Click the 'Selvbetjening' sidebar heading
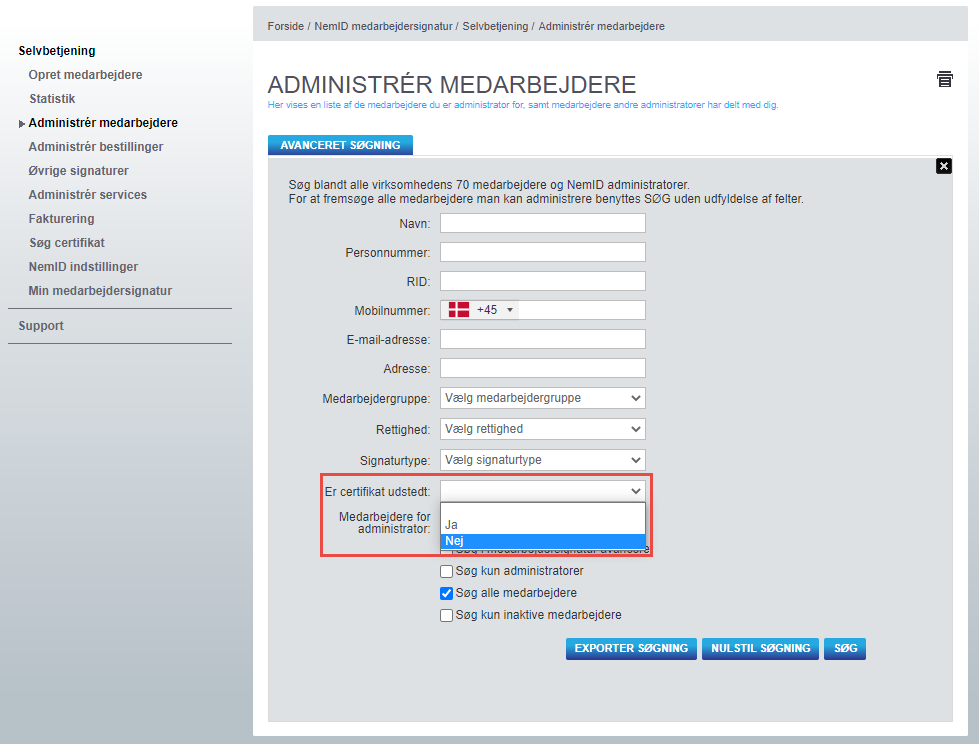This screenshot has height=744, width=979. pos(57,51)
